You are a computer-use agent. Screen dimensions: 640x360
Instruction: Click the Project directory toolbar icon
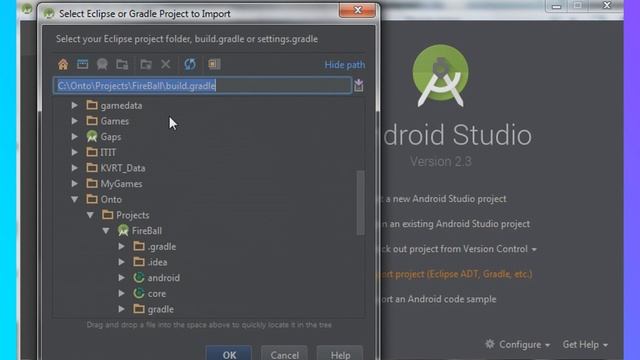pos(102,64)
